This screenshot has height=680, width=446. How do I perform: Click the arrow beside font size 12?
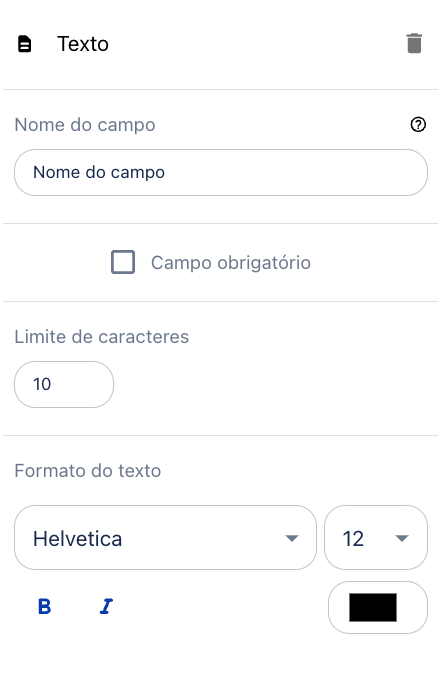click(x=402, y=539)
